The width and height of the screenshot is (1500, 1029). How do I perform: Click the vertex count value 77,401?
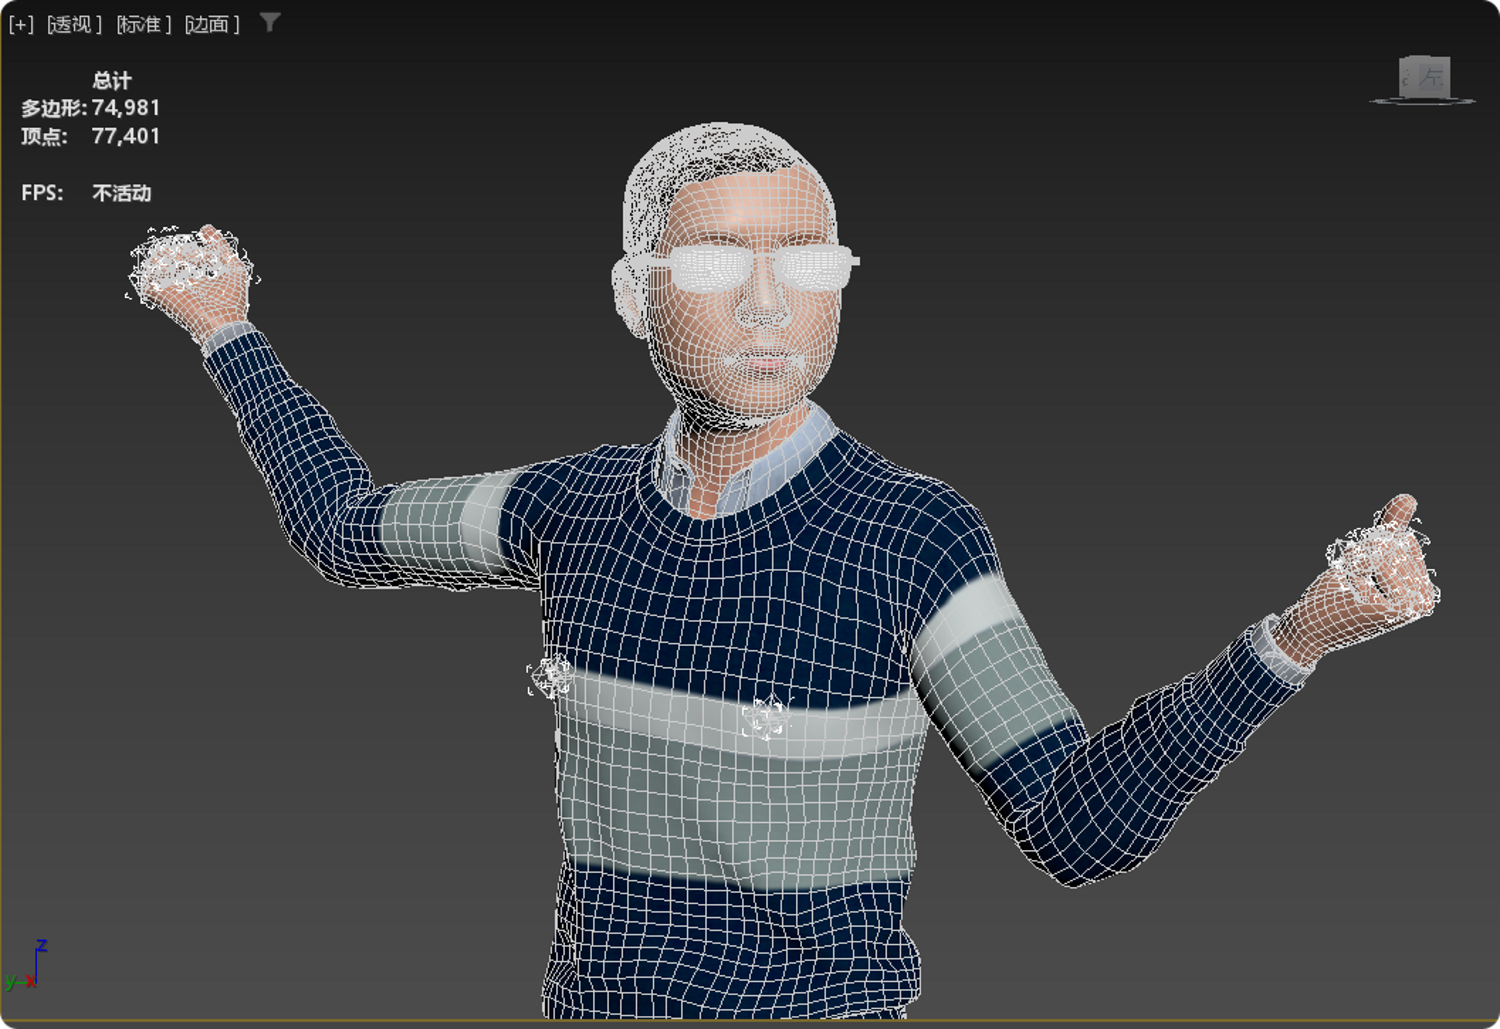point(126,136)
